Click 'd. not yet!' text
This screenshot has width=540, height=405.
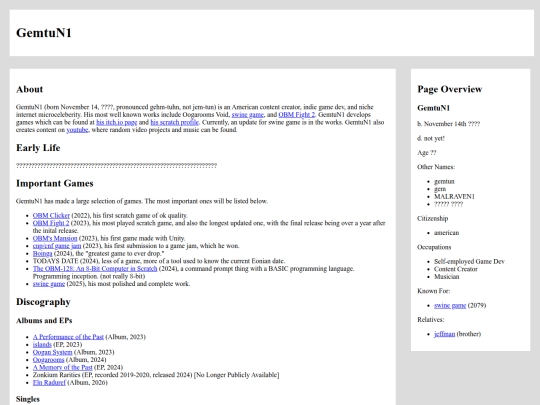point(431,138)
